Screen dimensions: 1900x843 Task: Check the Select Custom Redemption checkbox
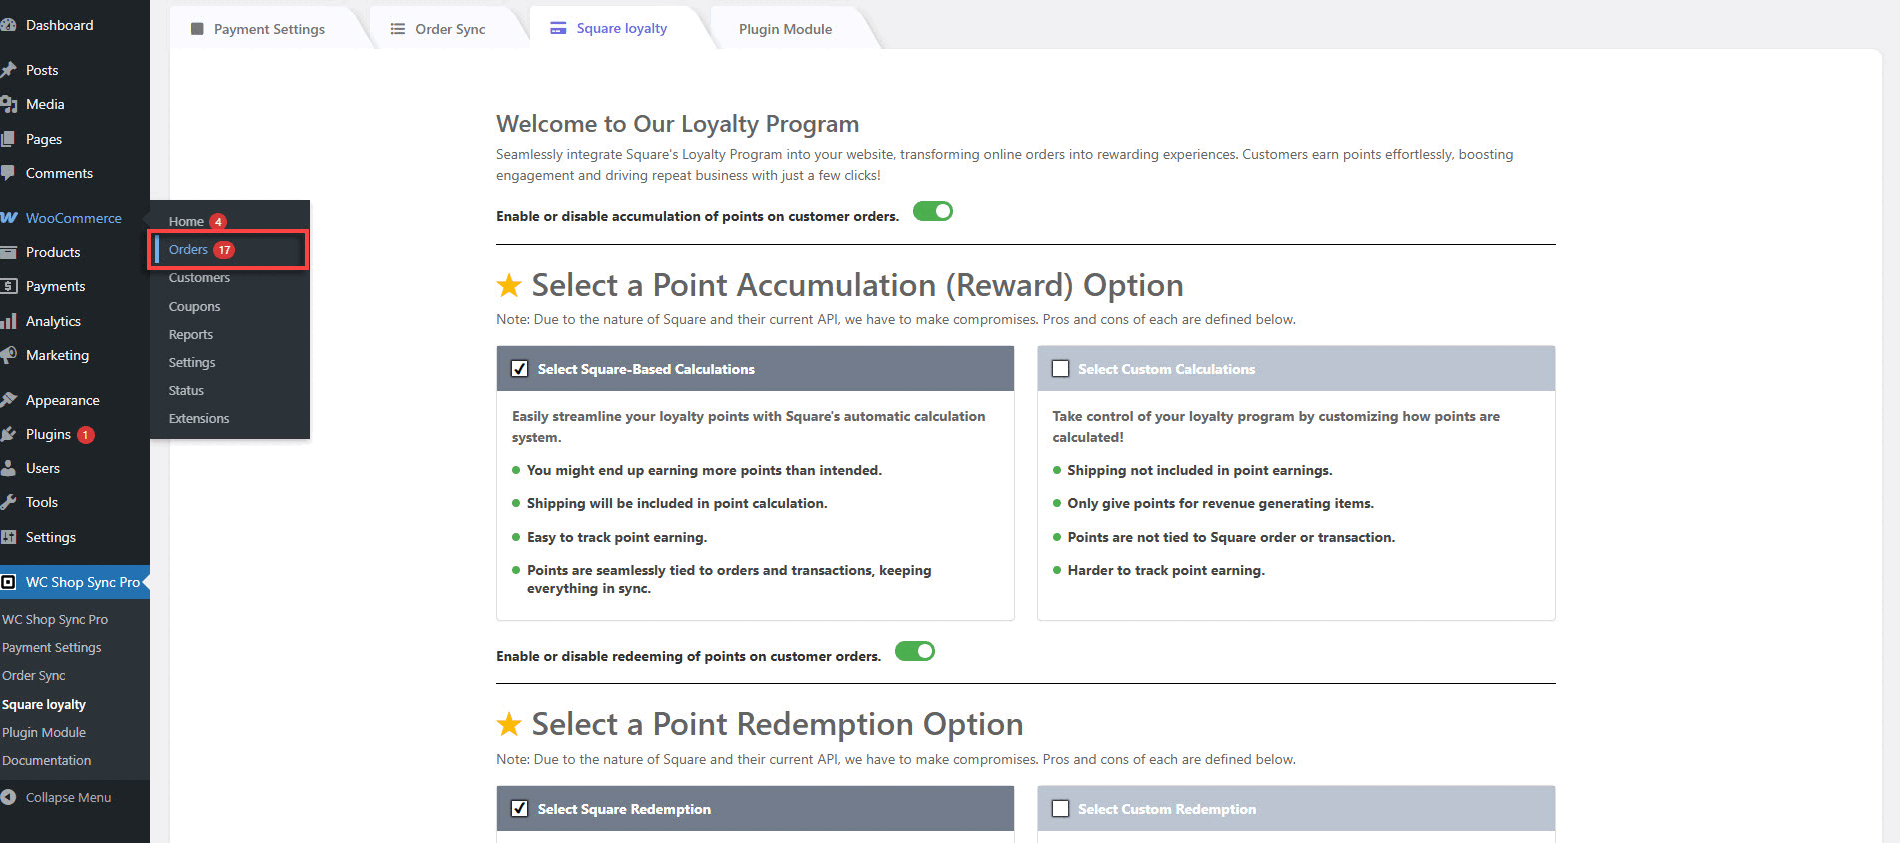(1061, 809)
